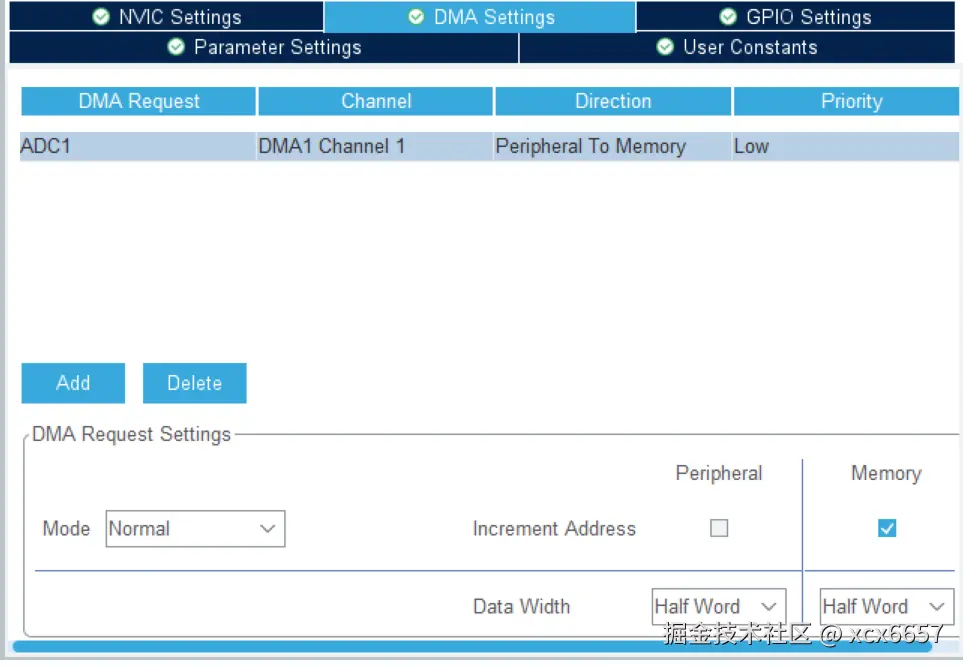Go to the User Constants tab
This screenshot has height=667, width=963.
click(737, 47)
